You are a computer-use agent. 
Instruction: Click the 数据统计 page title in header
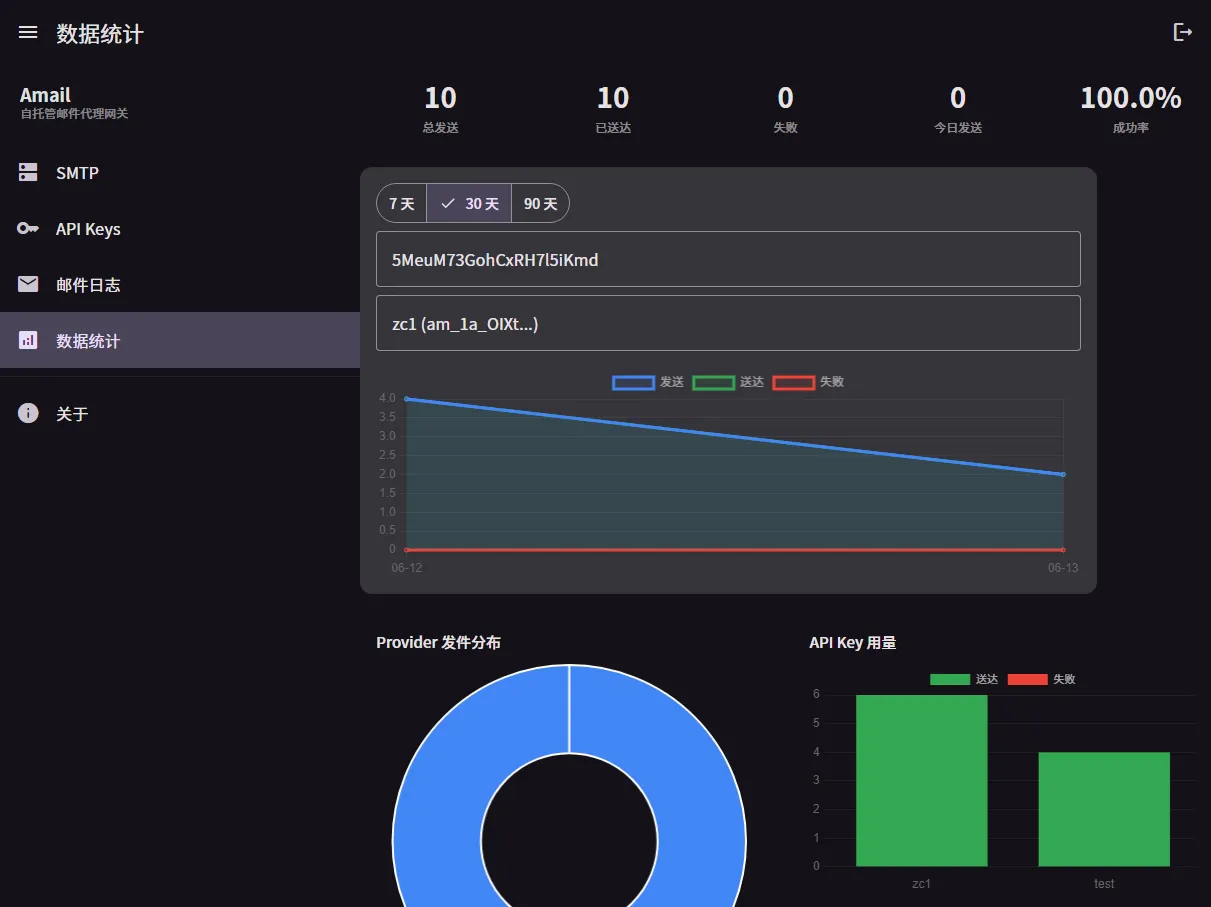[100, 33]
